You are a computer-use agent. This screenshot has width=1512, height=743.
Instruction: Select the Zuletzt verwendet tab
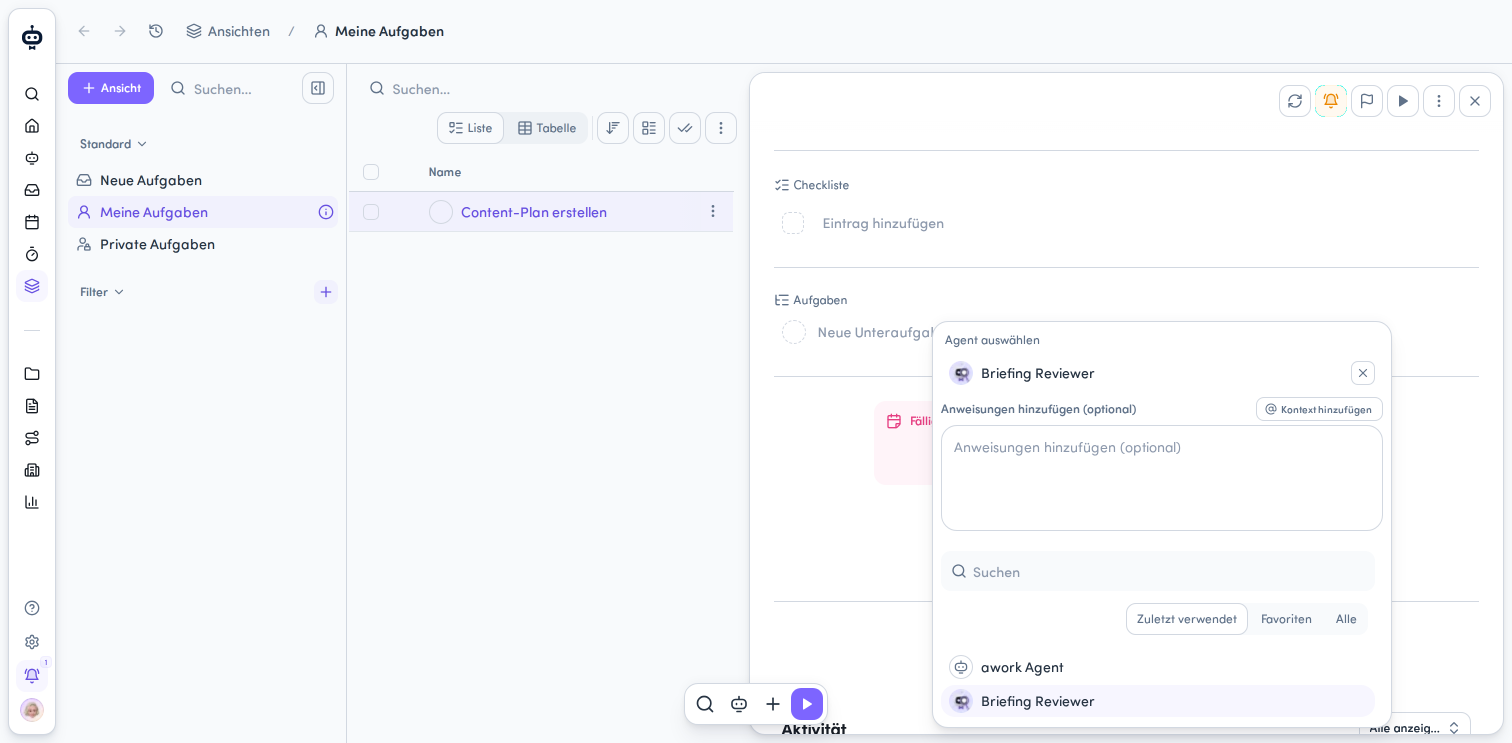1187,619
